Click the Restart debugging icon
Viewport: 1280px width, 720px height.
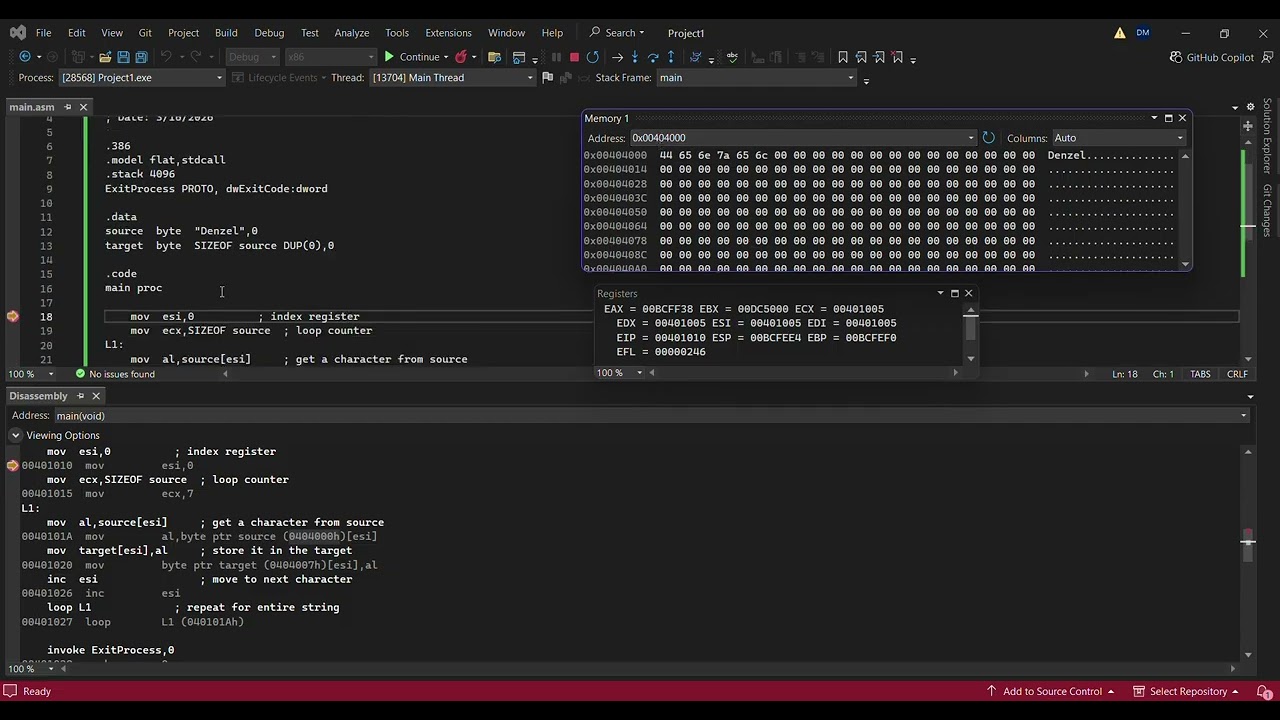593,57
